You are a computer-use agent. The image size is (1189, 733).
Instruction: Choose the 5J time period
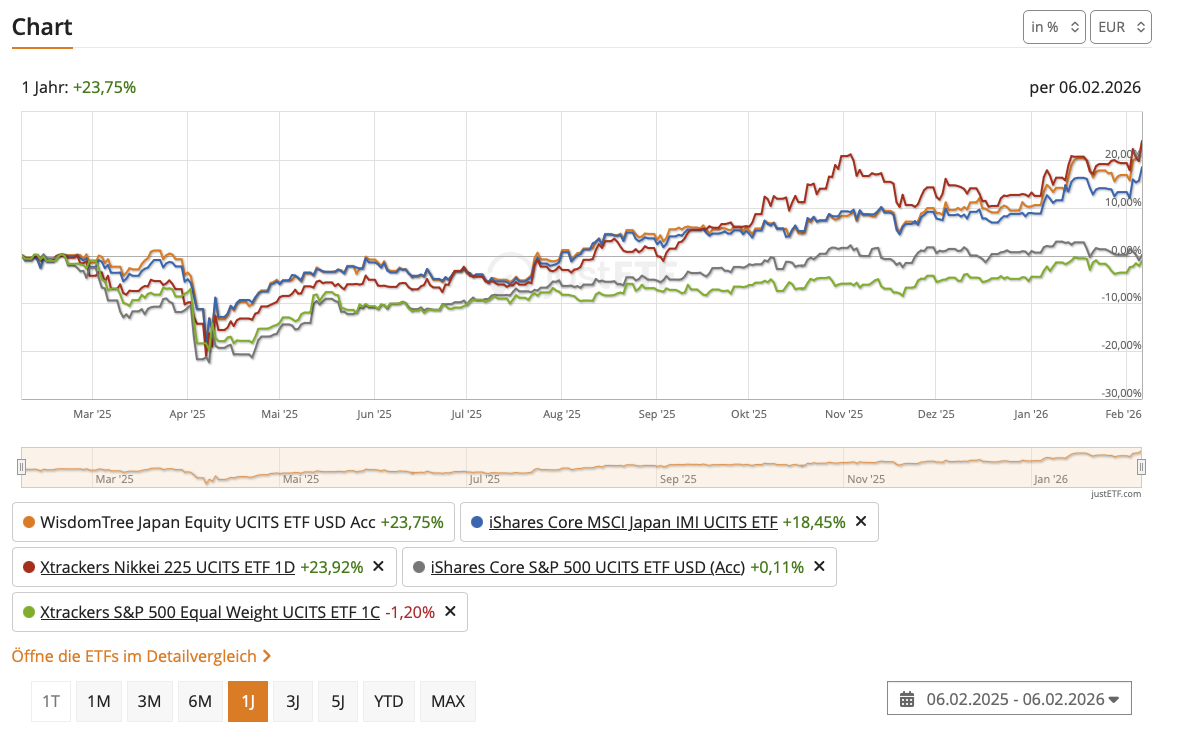click(337, 701)
